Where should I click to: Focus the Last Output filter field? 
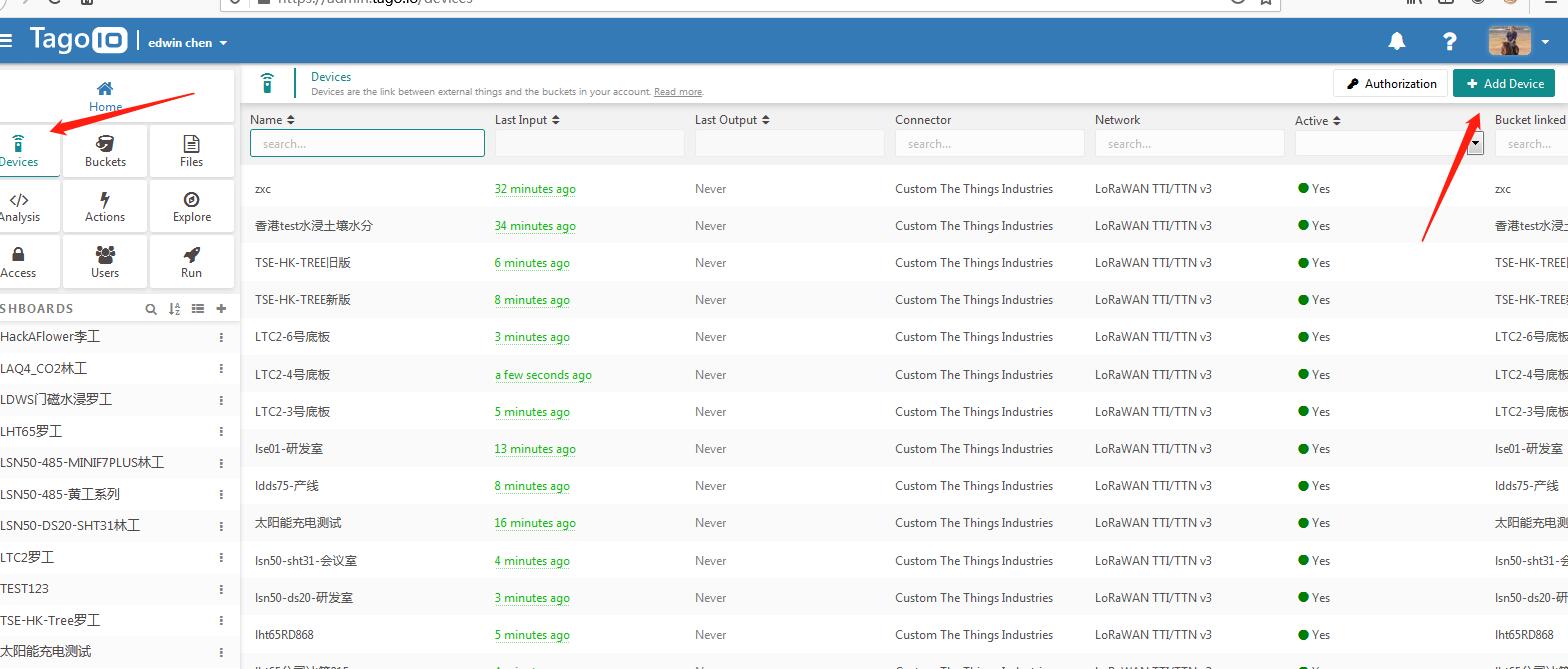(x=790, y=144)
